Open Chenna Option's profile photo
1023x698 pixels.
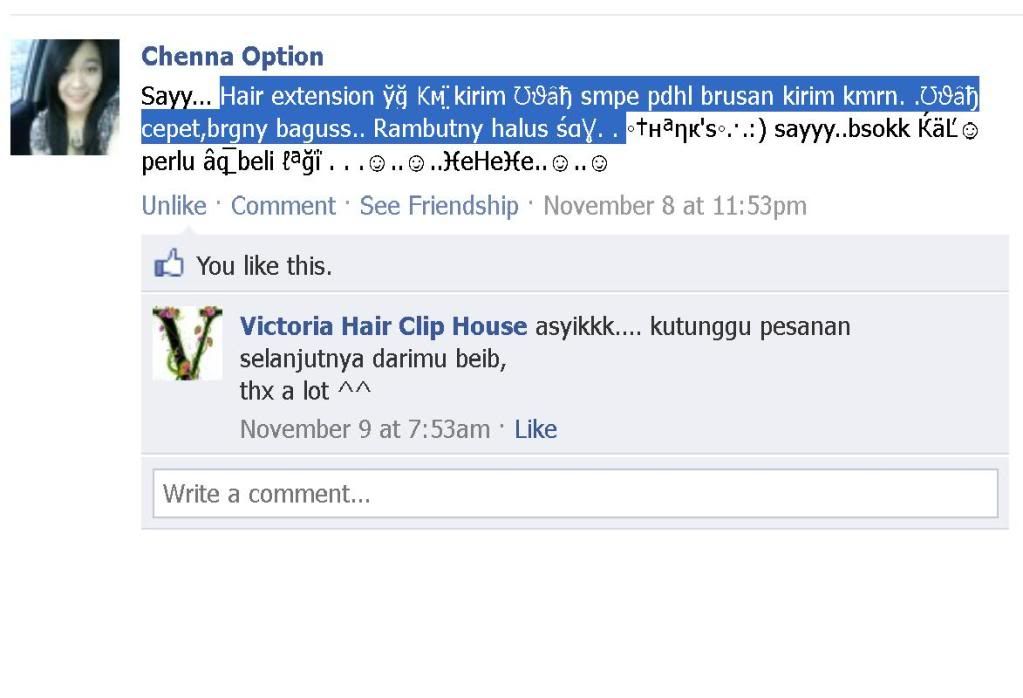(x=65, y=97)
